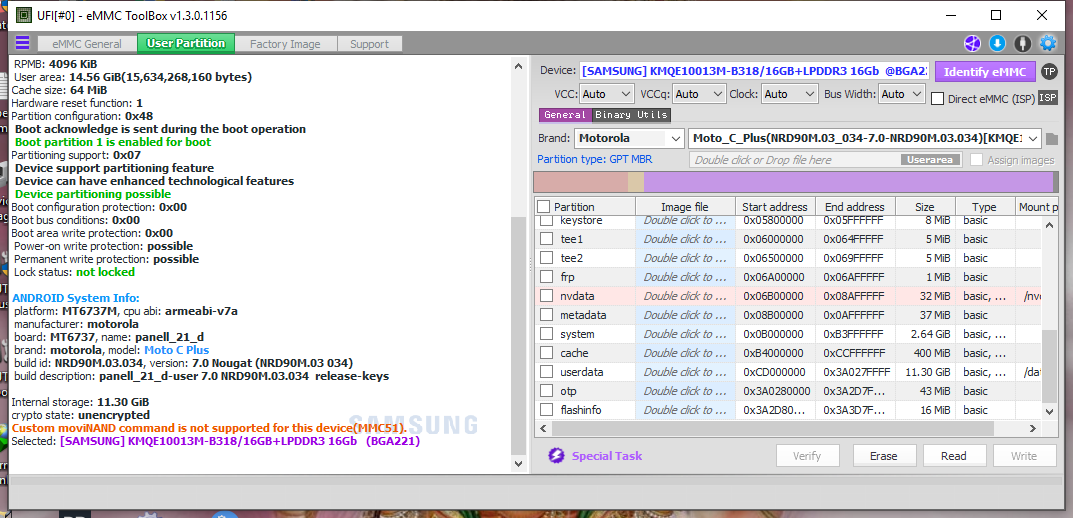1073x518 pixels.
Task: Click the ISP badge icon
Action: [1047, 97]
